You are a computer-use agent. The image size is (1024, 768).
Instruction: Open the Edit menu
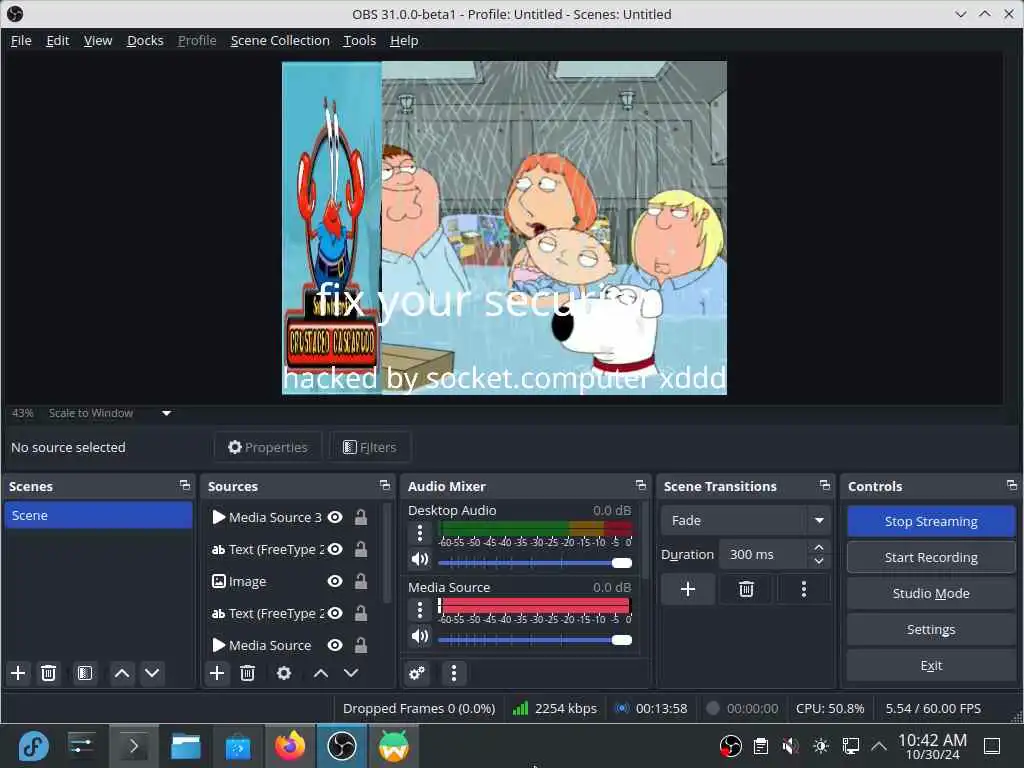click(57, 40)
